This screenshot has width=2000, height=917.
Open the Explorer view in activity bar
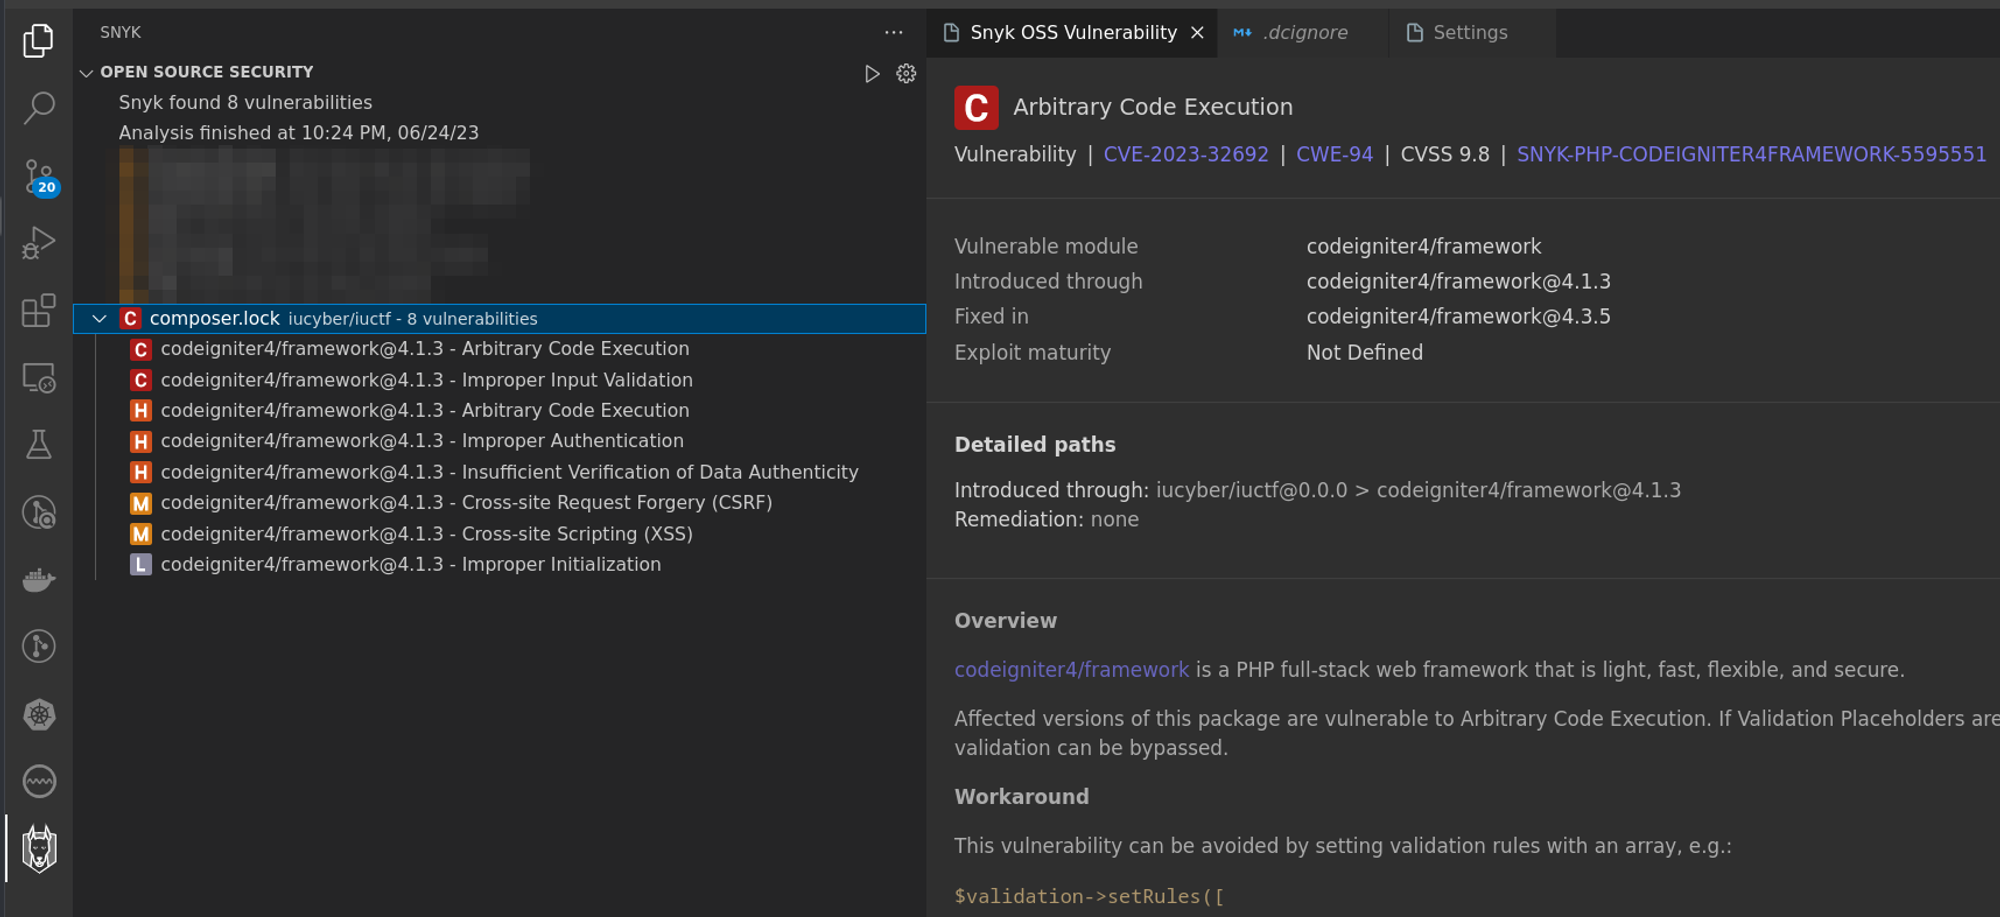click(x=38, y=40)
